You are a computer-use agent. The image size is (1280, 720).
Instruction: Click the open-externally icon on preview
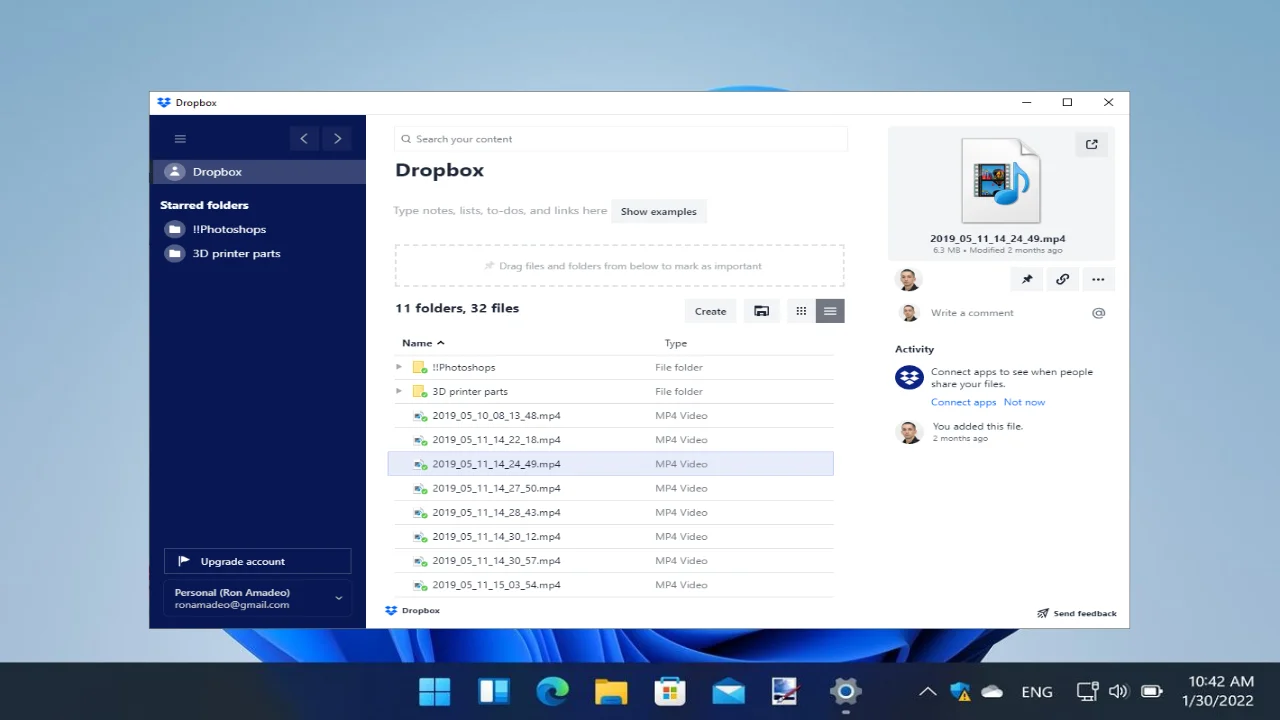click(1092, 144)
